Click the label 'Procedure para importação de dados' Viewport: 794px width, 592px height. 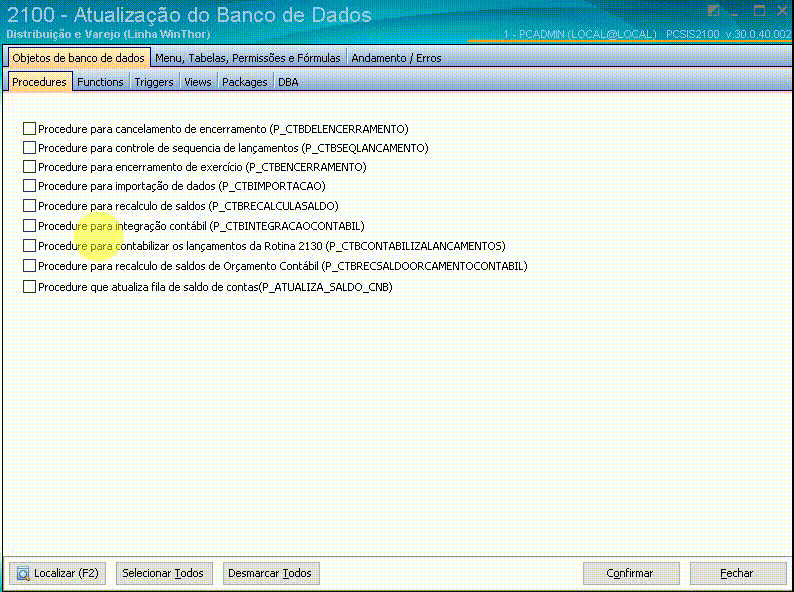pos(127,186)
